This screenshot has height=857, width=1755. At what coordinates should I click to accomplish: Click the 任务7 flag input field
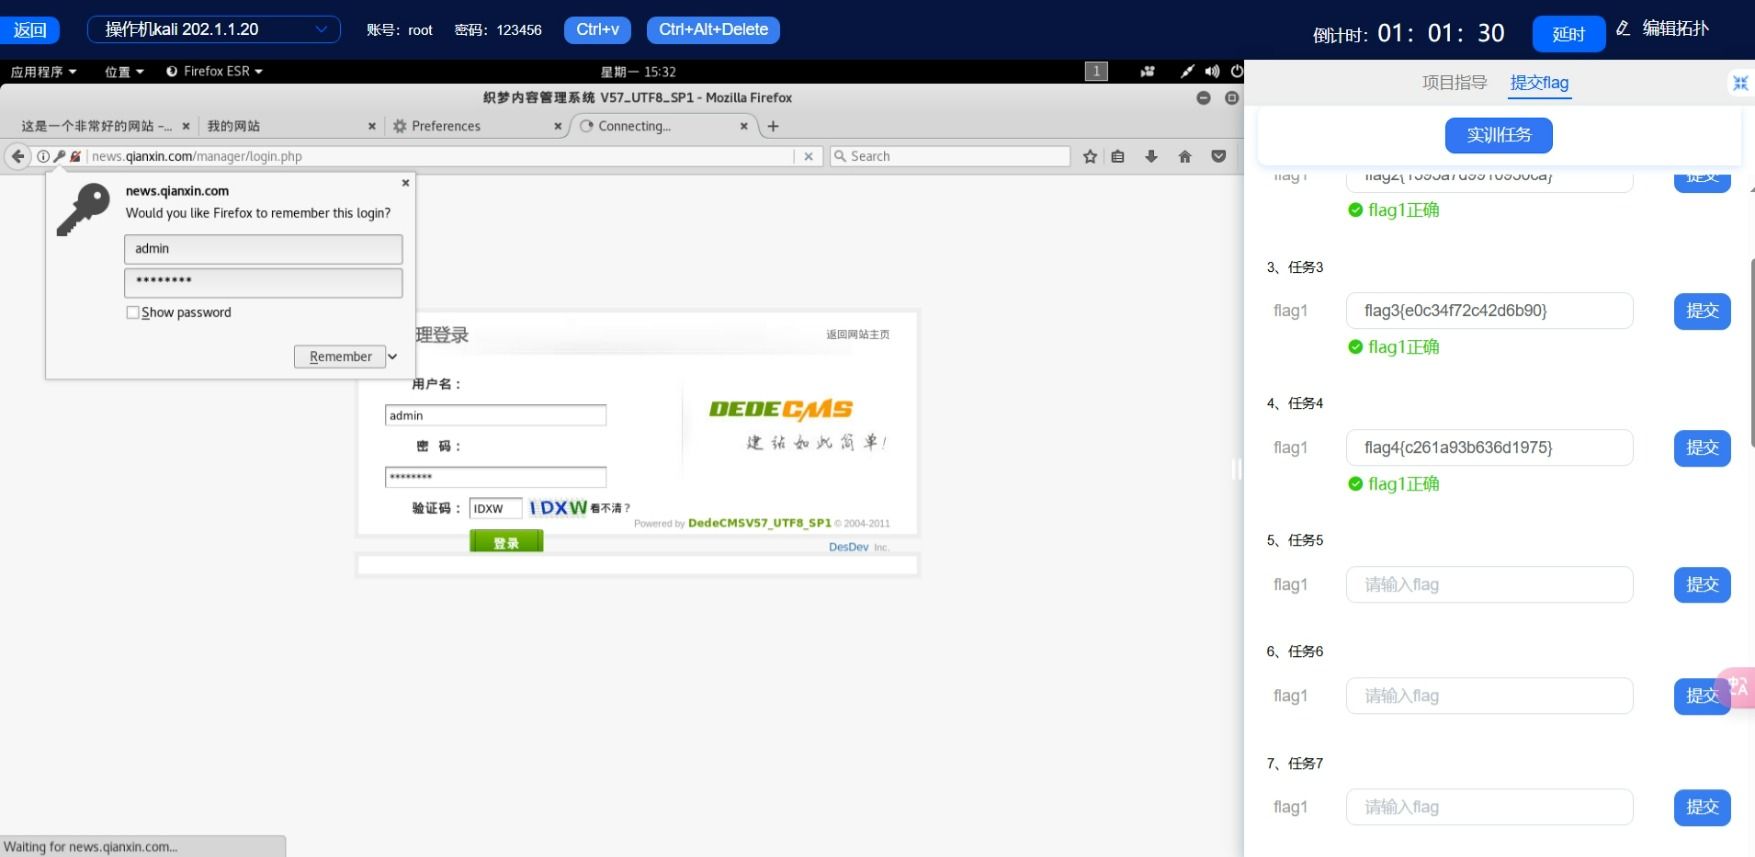tap(1489, 807)
